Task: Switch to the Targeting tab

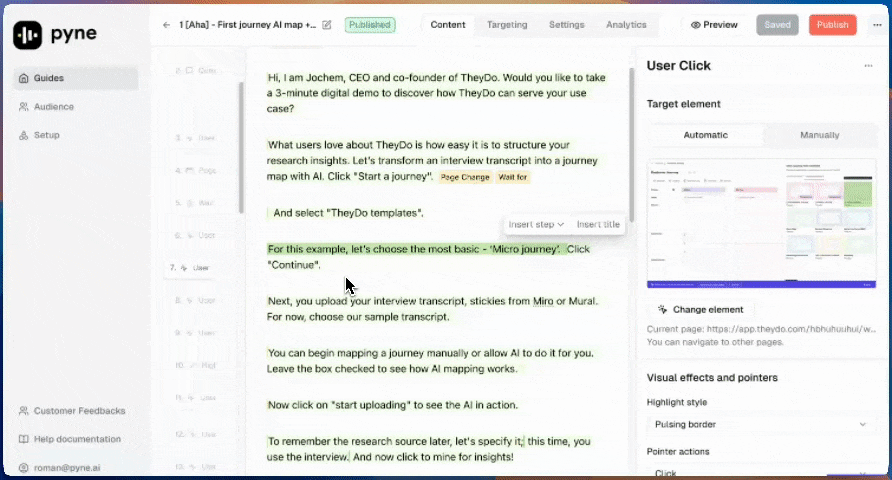Action: pyautogui.click(x=507, y=25)
